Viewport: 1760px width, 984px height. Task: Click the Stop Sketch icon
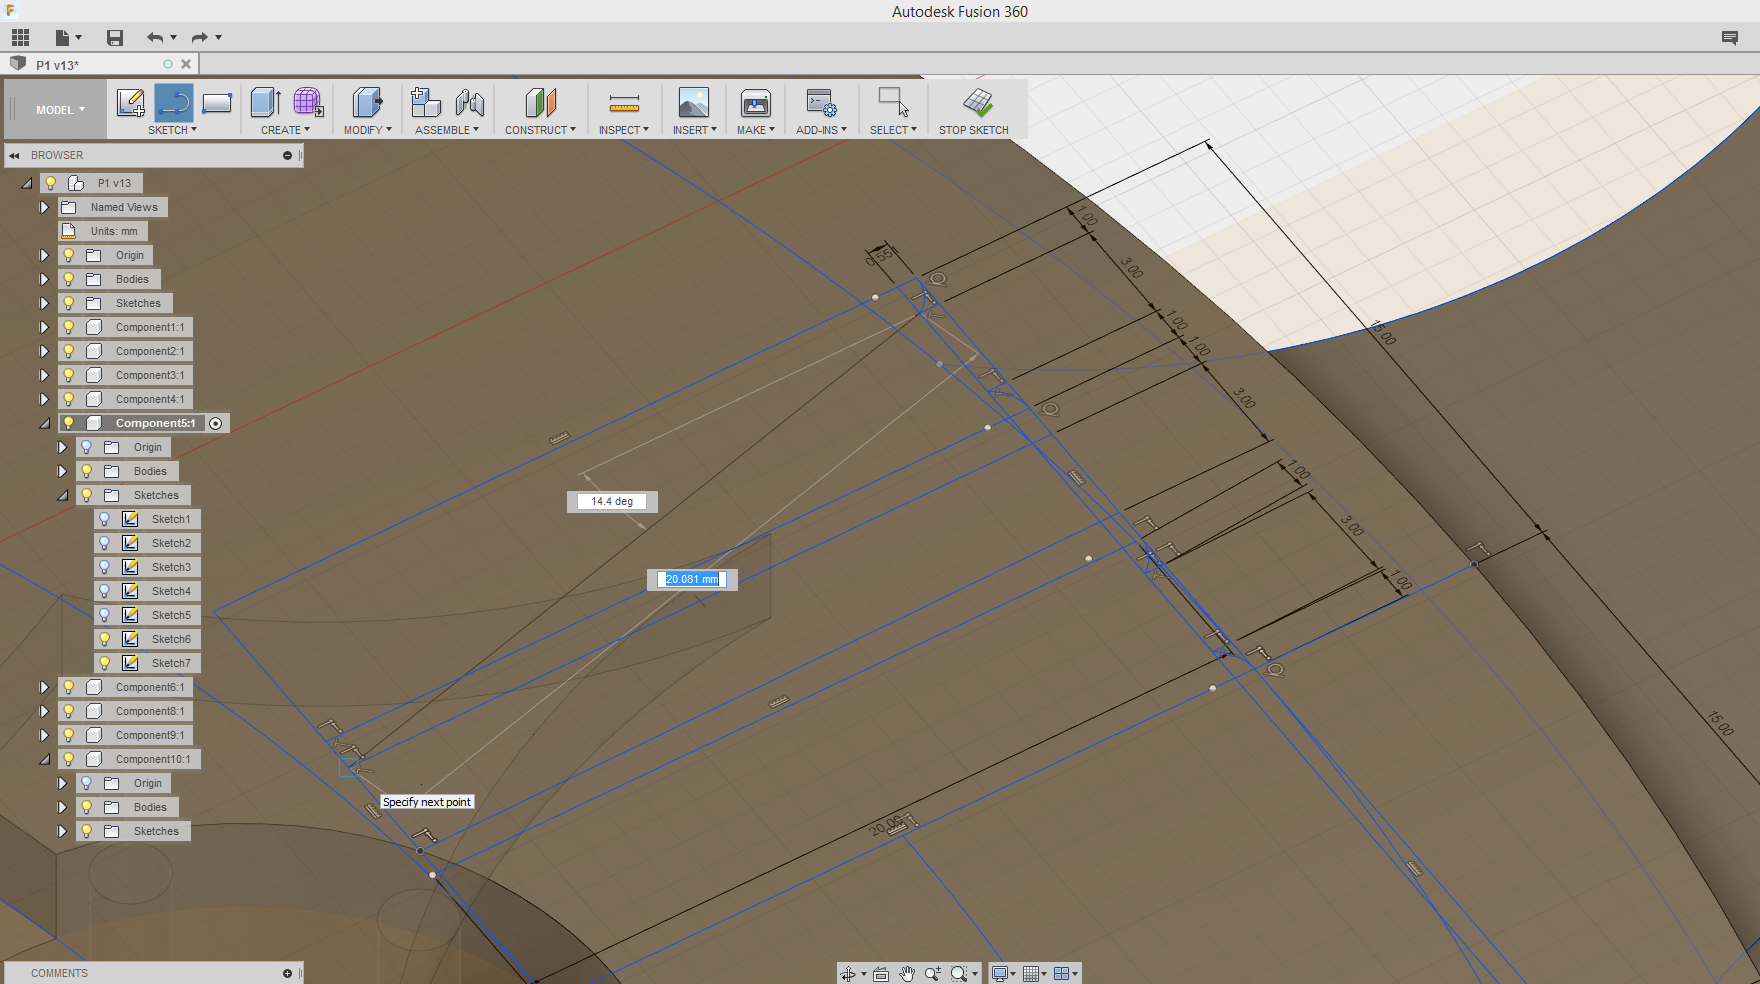click(977, 102)
